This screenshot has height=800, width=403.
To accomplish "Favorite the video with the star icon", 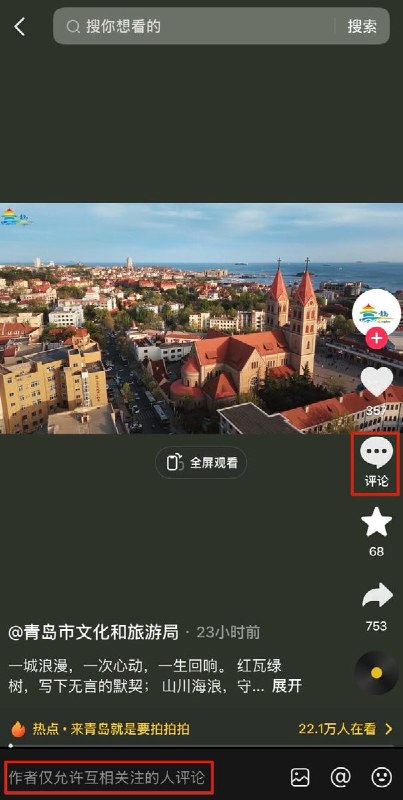I will tap(376, 522).
